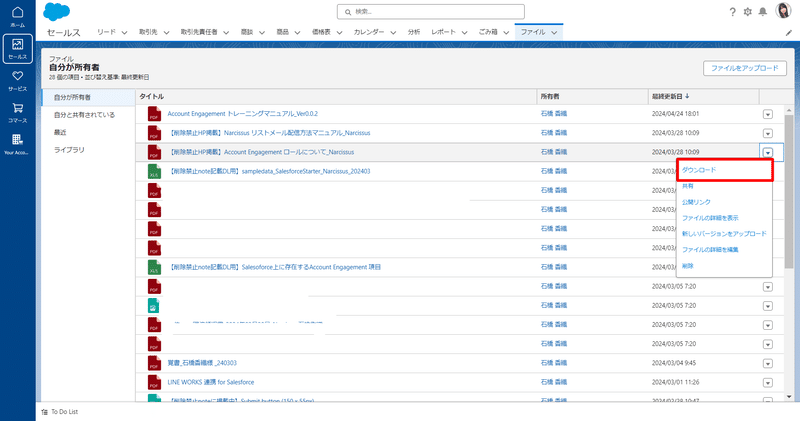This screenshot has height=421, width=800.
Task: Open the サービス heart icon in the sidebar
Action: point(17,76)
